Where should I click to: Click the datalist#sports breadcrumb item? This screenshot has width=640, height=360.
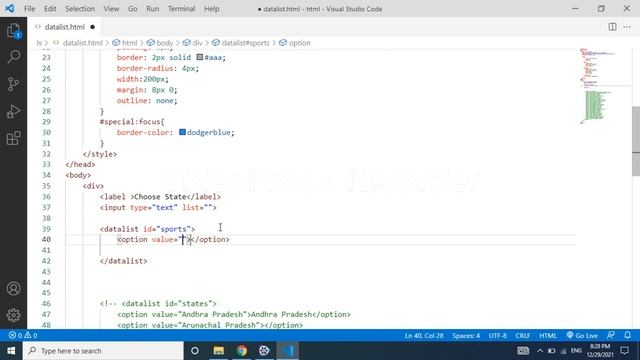point(245,43)
